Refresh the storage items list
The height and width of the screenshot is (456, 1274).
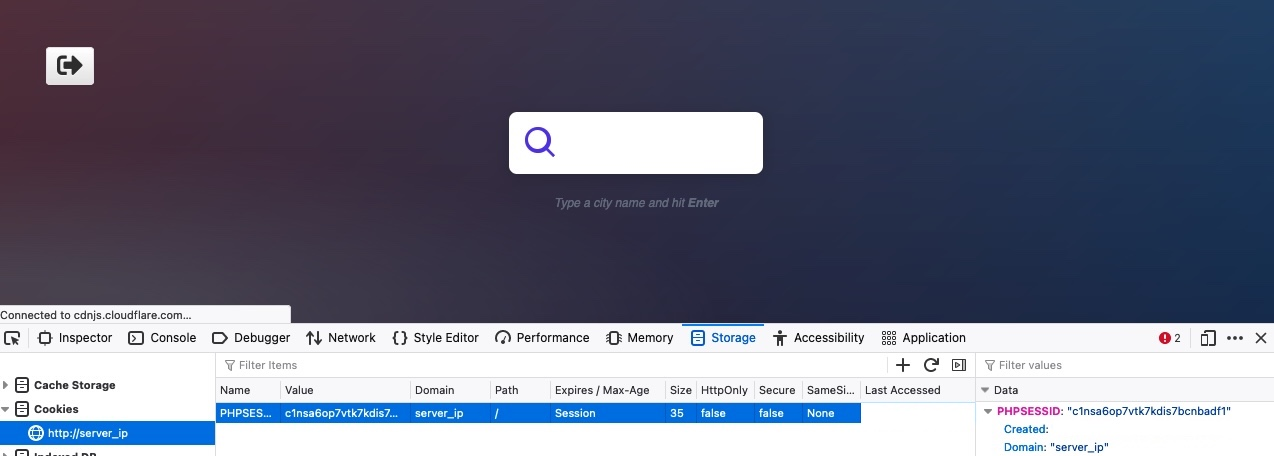[x=931, y=365]
